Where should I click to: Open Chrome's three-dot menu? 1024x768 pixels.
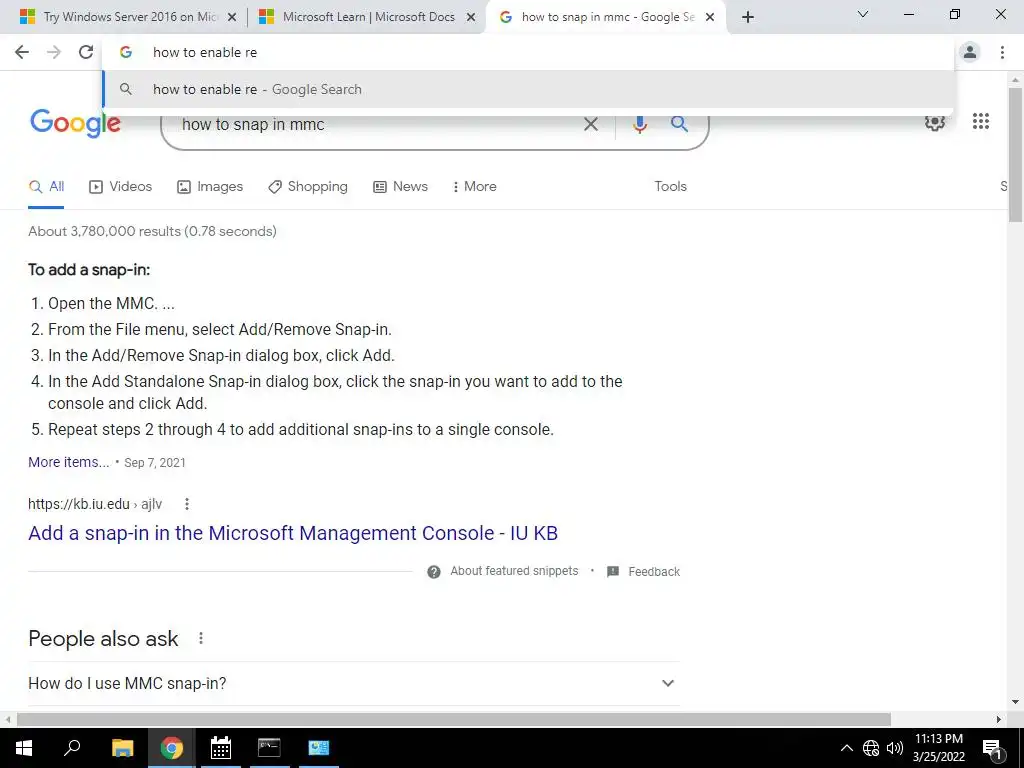pyautogui.click(x=1002, y=52)
